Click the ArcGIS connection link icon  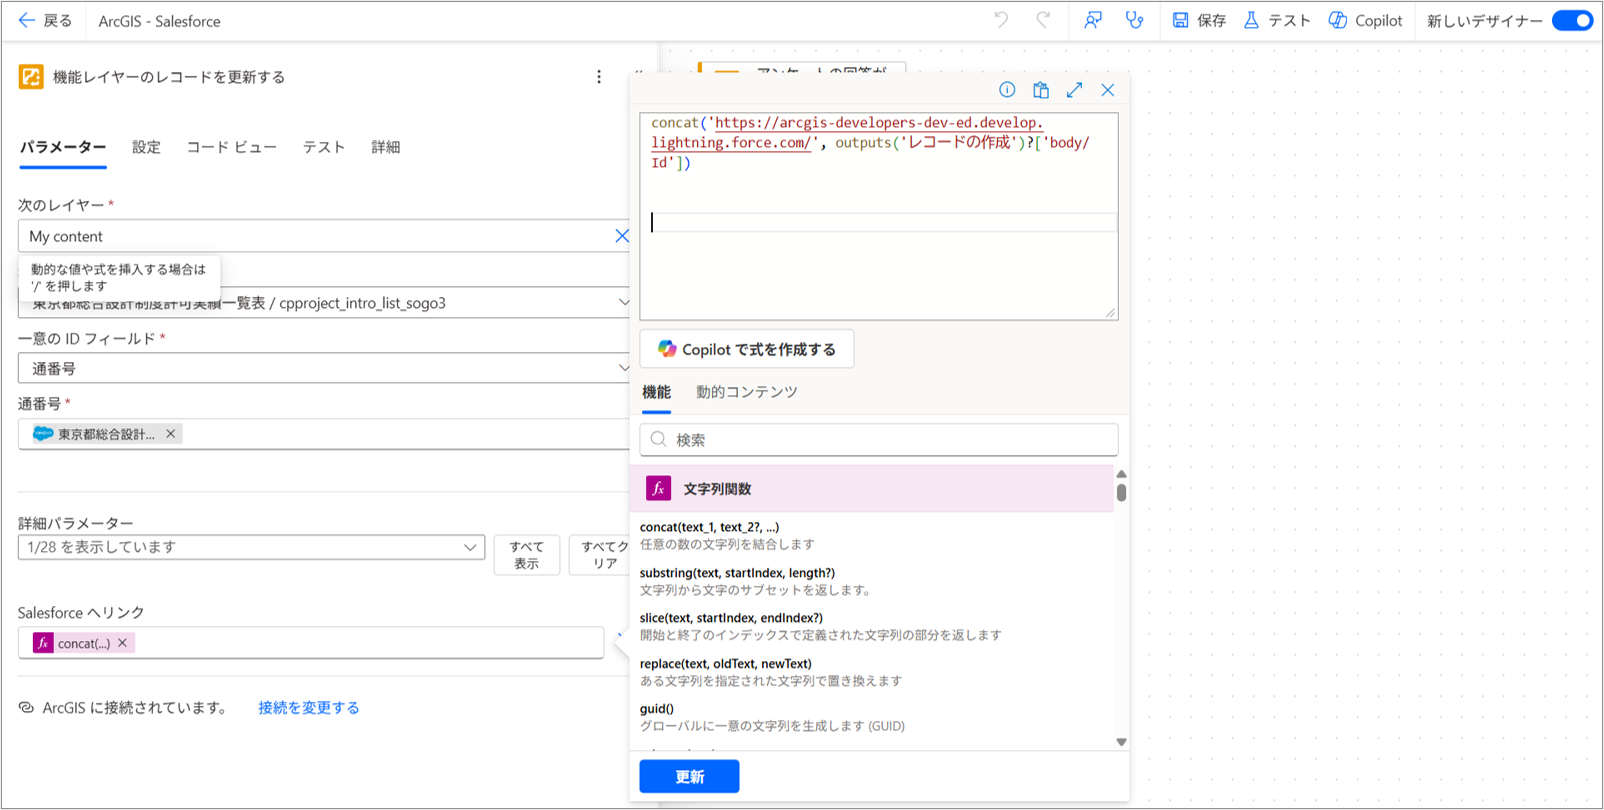tap(27, 708)
